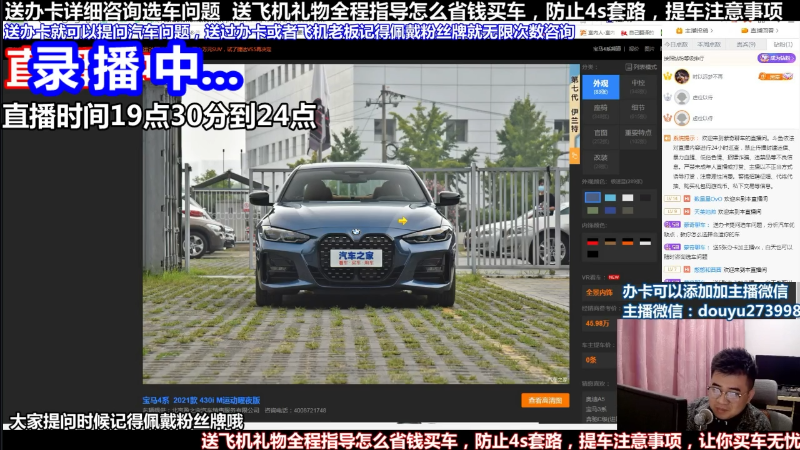Click the 0条 owner price entries

pos(591,360)
